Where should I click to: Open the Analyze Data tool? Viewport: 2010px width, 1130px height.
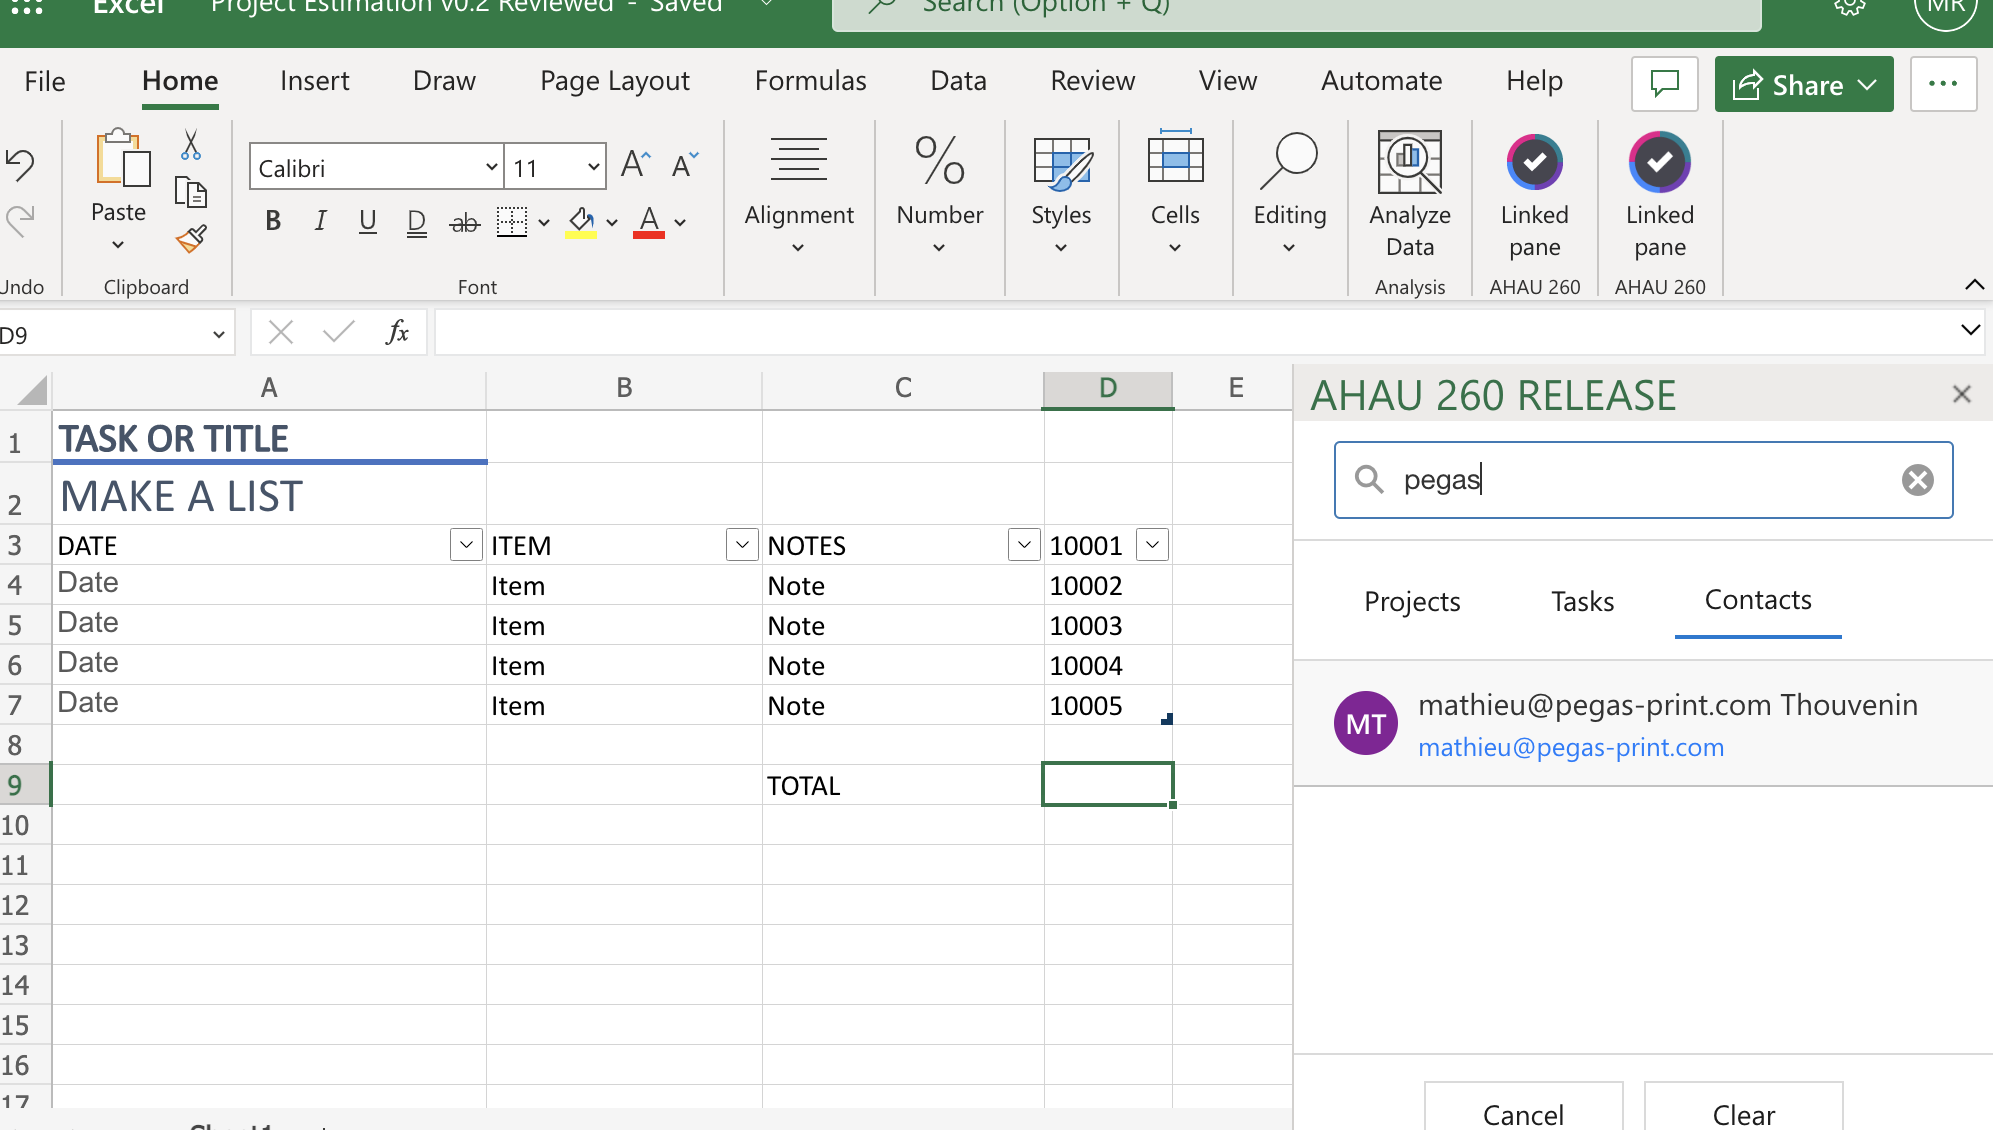[x=1409, y=196]
